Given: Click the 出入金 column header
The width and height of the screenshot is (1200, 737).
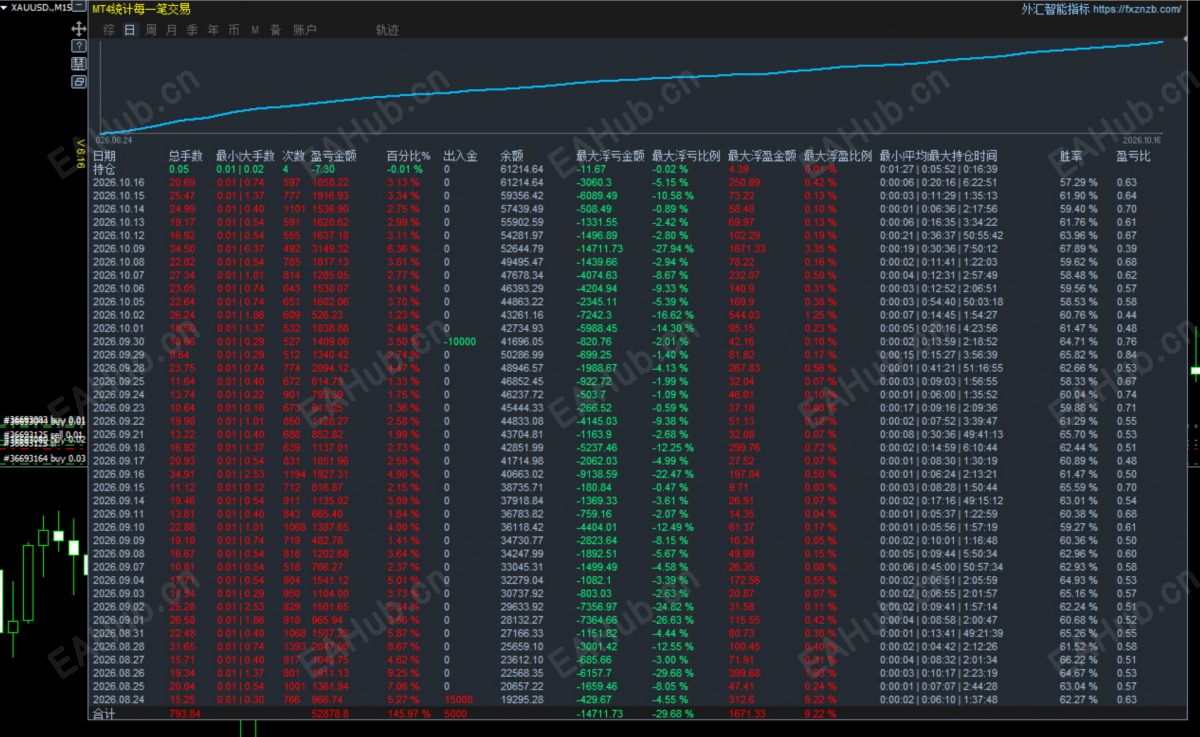Looking at the screenshot, I should point(460,156).
